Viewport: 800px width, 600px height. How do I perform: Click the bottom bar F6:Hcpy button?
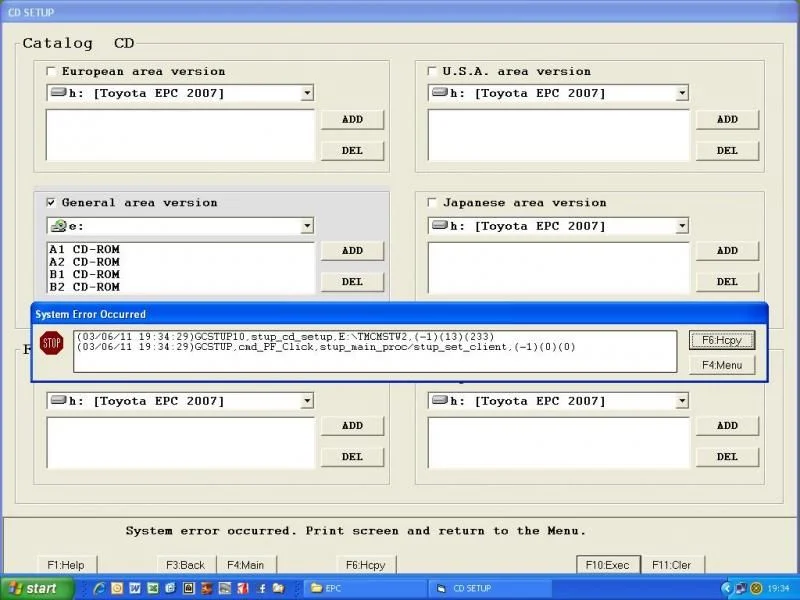(366, 565)
